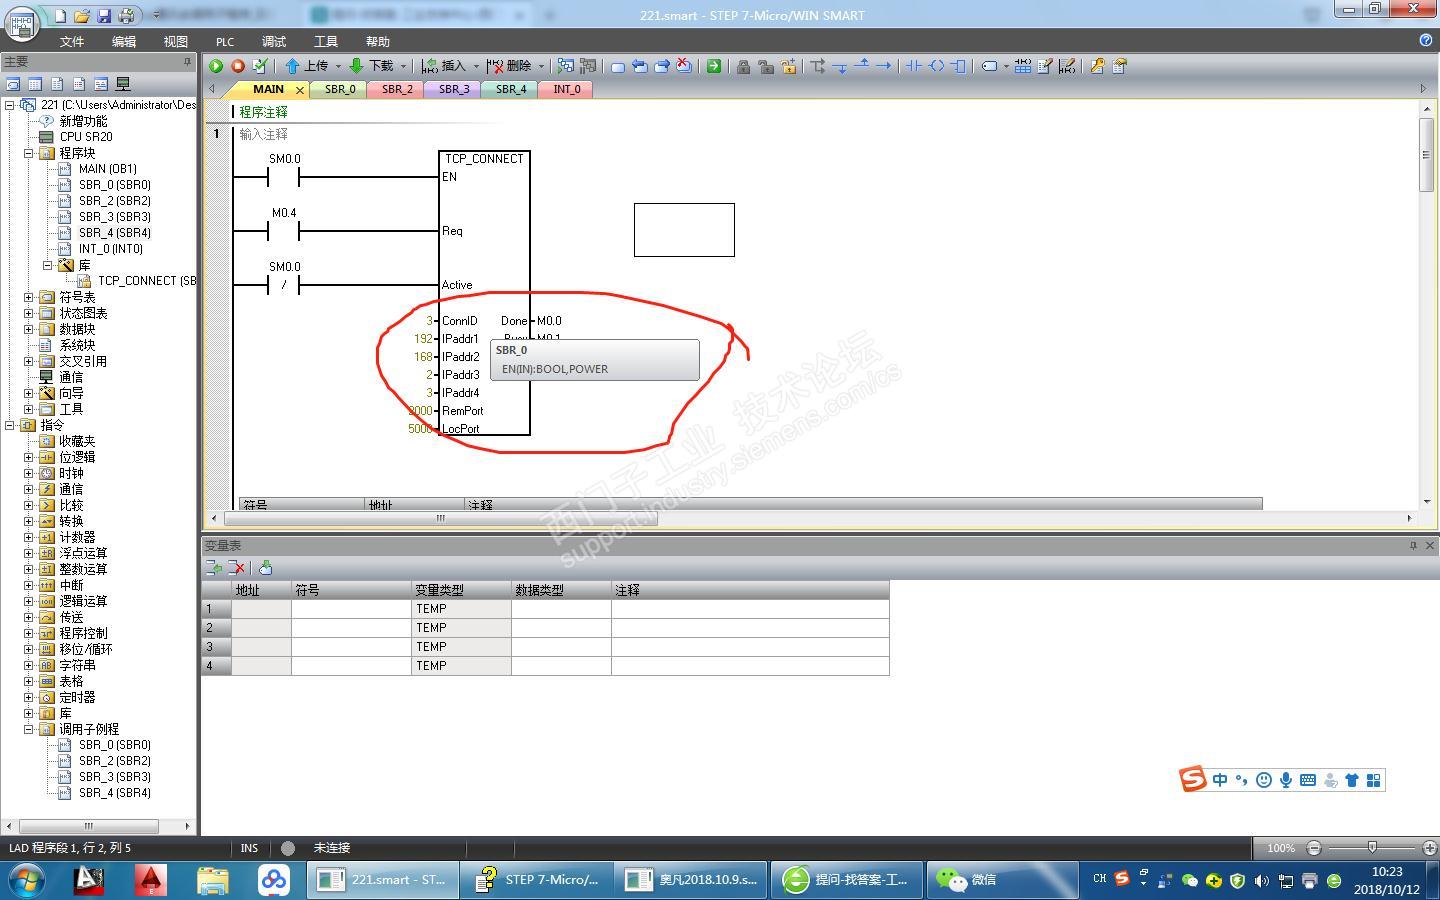Save project with floppy disk icon

pos(104,15)
